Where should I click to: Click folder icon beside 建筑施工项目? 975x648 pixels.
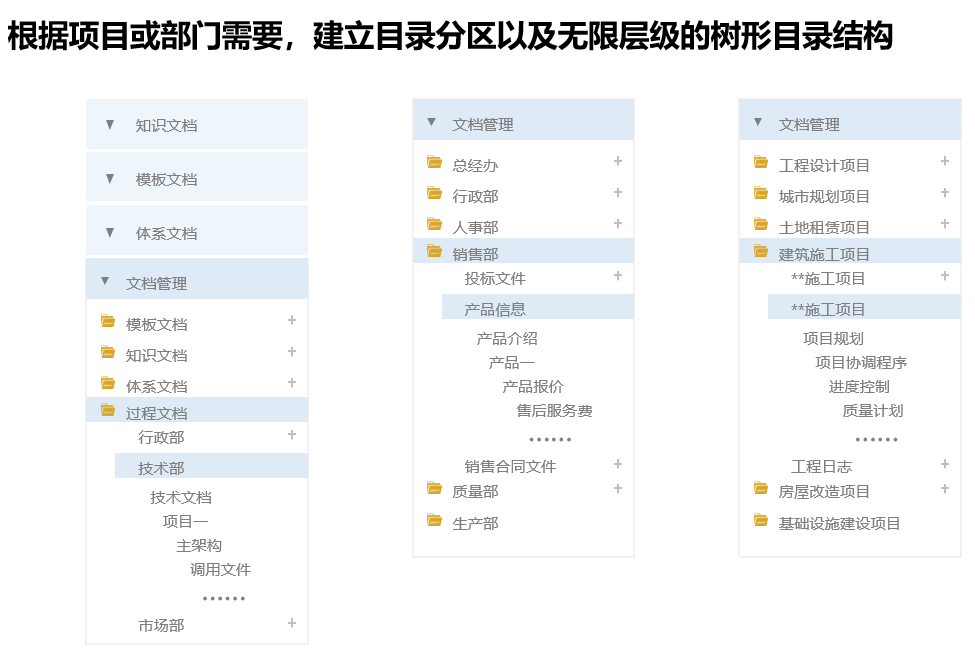(760, 251)
